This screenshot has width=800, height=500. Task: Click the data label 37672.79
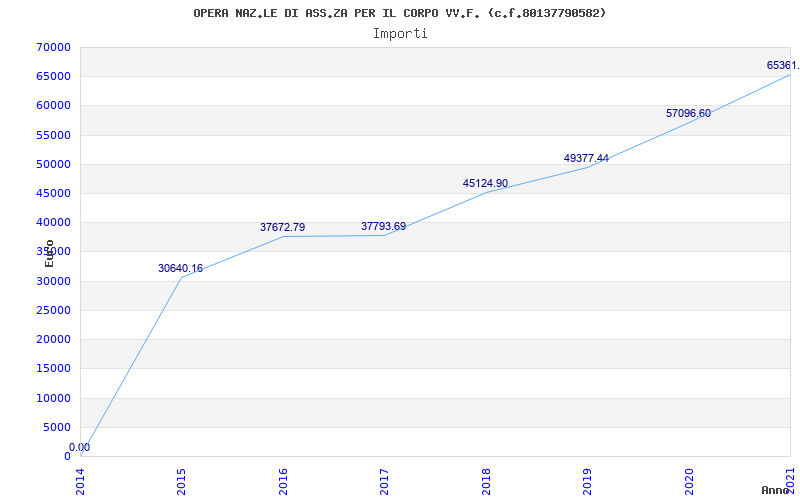pos(283,228)
